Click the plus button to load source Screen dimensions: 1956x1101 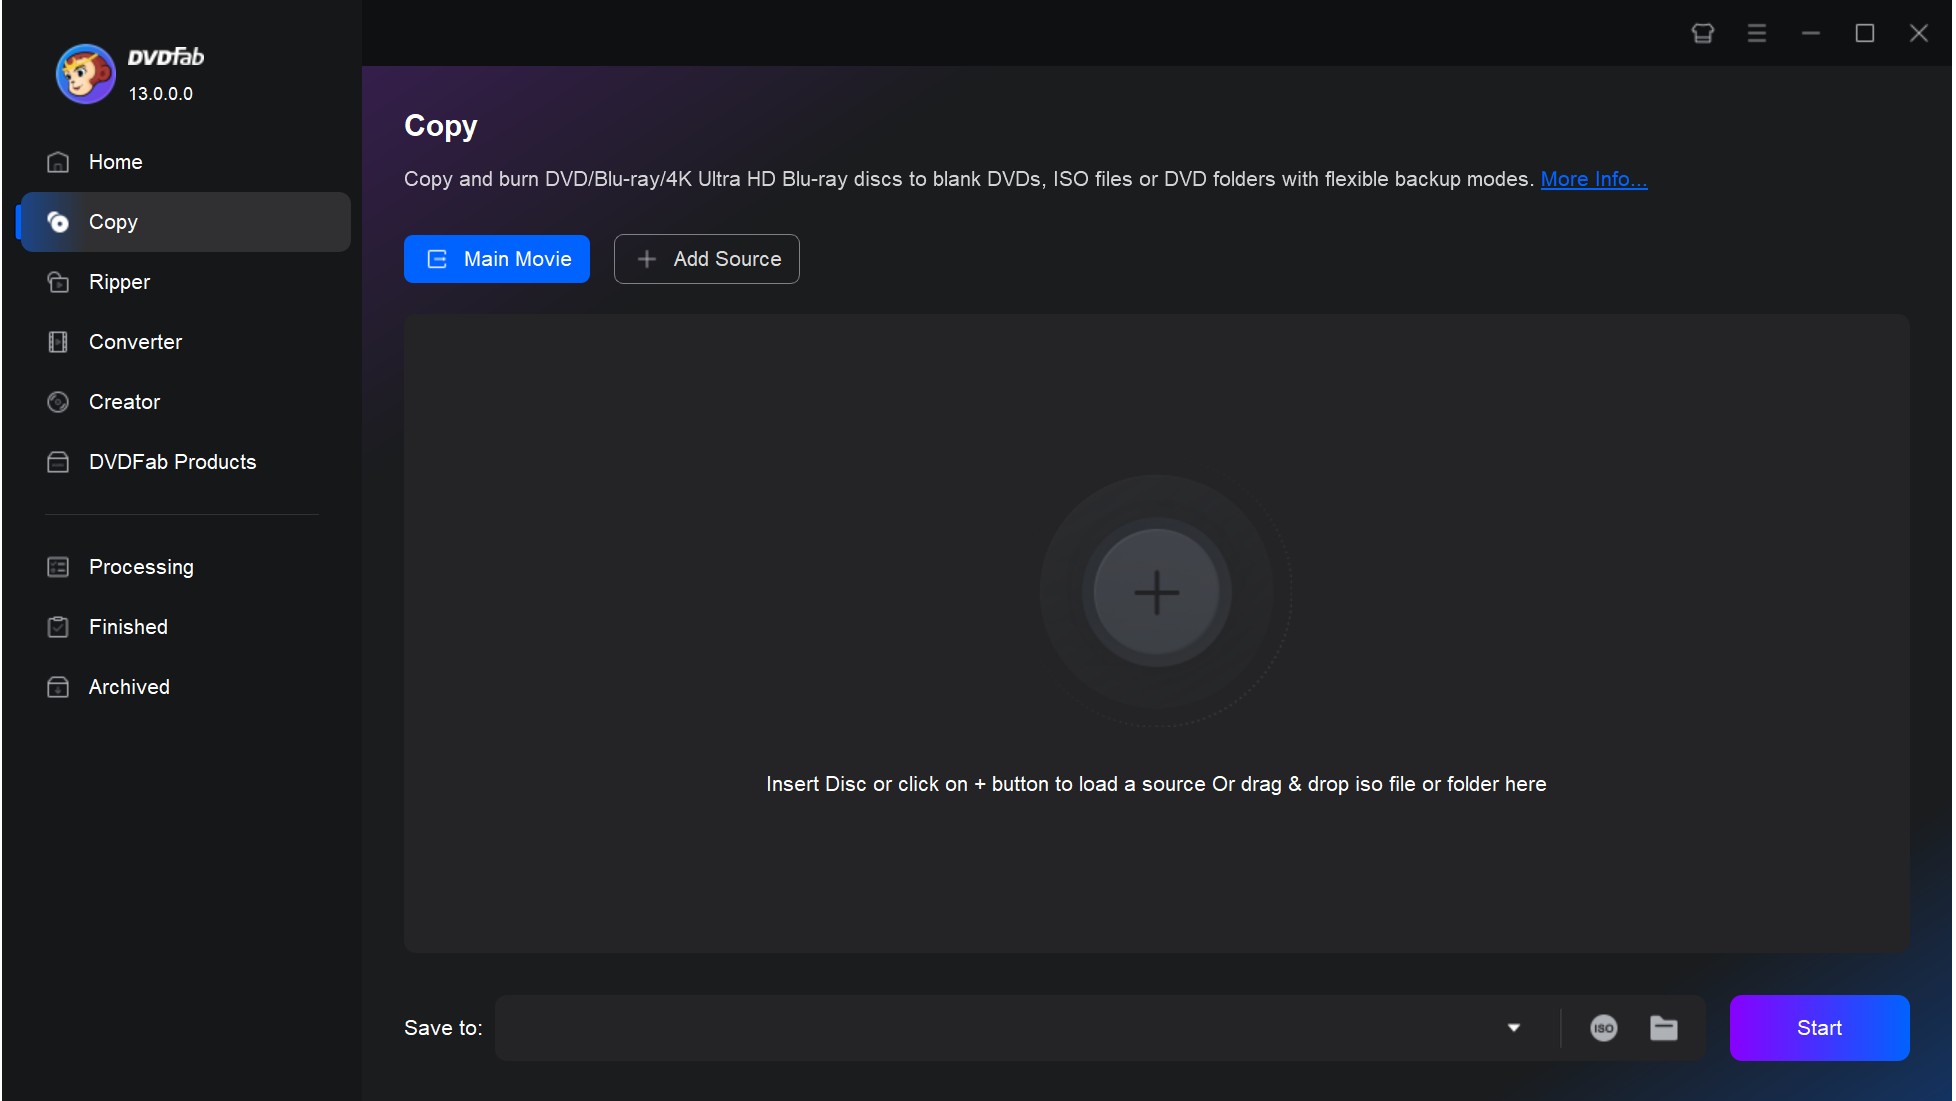pyautogui.click(x=1155, y=592)
